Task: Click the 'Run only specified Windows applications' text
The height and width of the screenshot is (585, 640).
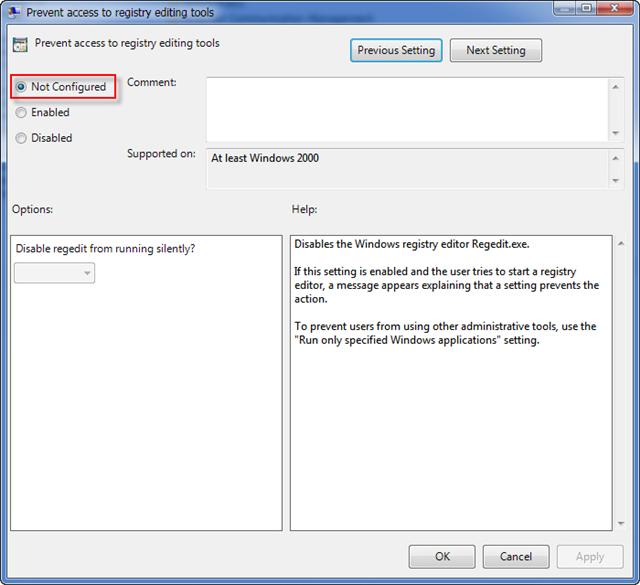Action: (398, 340)
